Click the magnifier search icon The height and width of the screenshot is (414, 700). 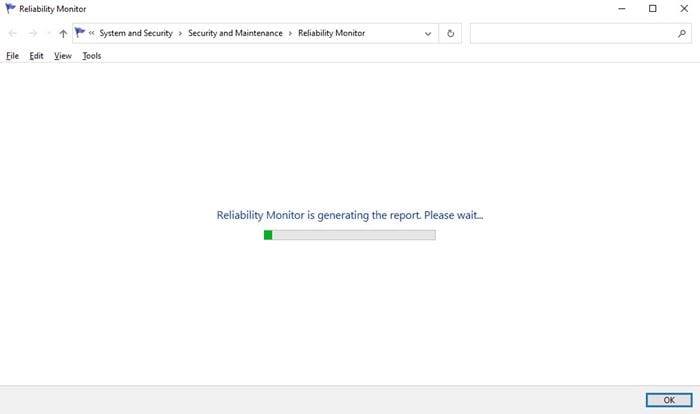(682, 33)
